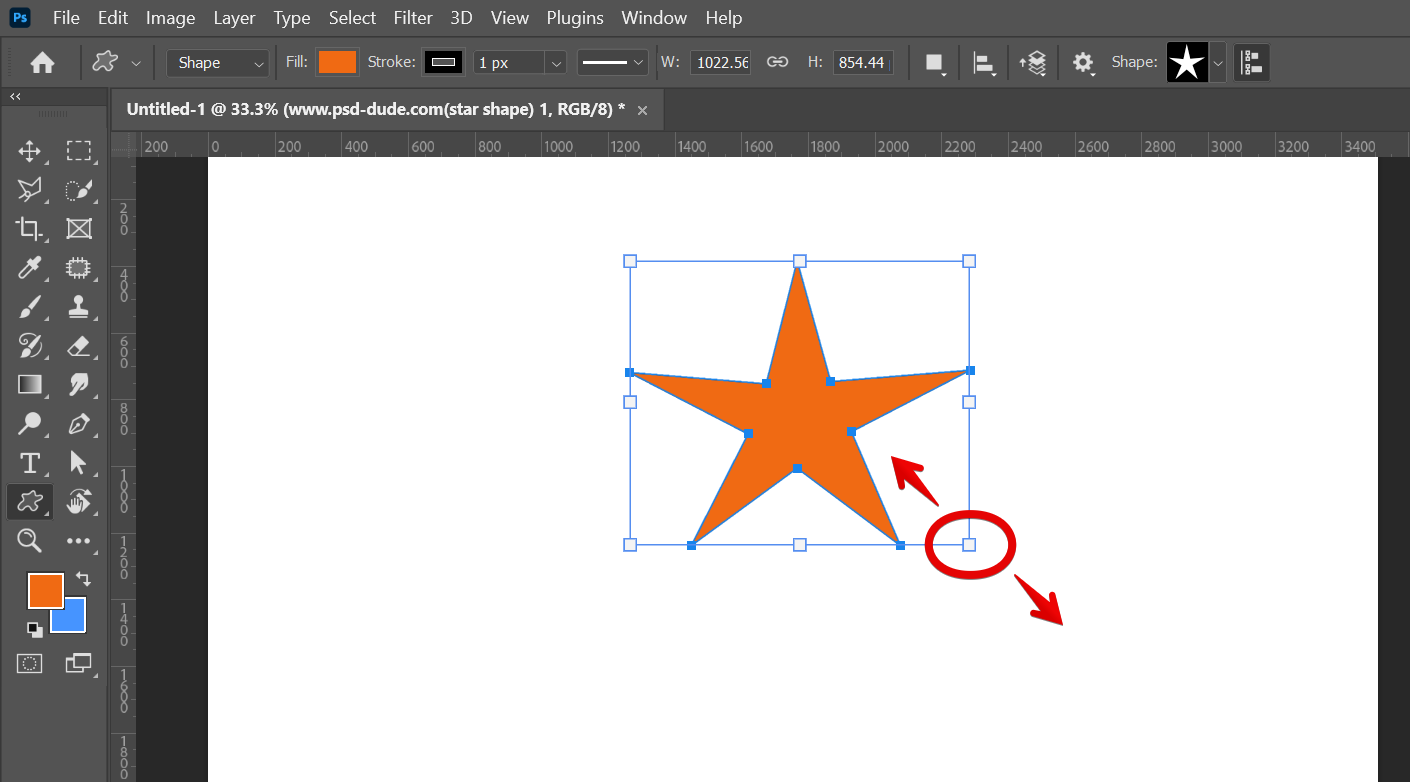1410x782 pixels.
Task: Open the path alignment options
Action: 984,62
